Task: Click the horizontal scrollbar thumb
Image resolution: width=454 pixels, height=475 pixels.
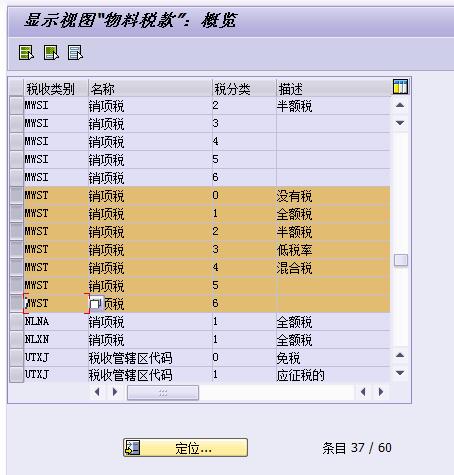Action: [x=163, y=392]
